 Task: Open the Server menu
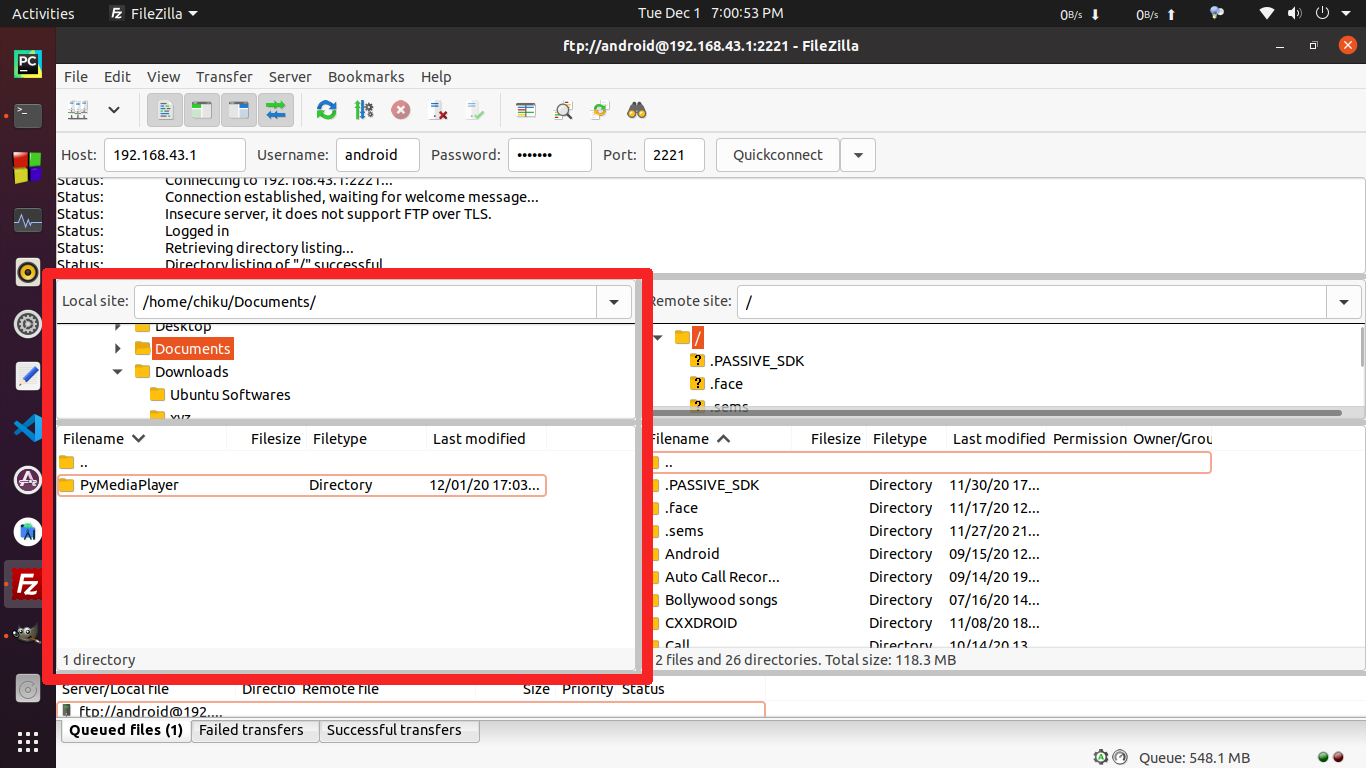coord(290,77)
